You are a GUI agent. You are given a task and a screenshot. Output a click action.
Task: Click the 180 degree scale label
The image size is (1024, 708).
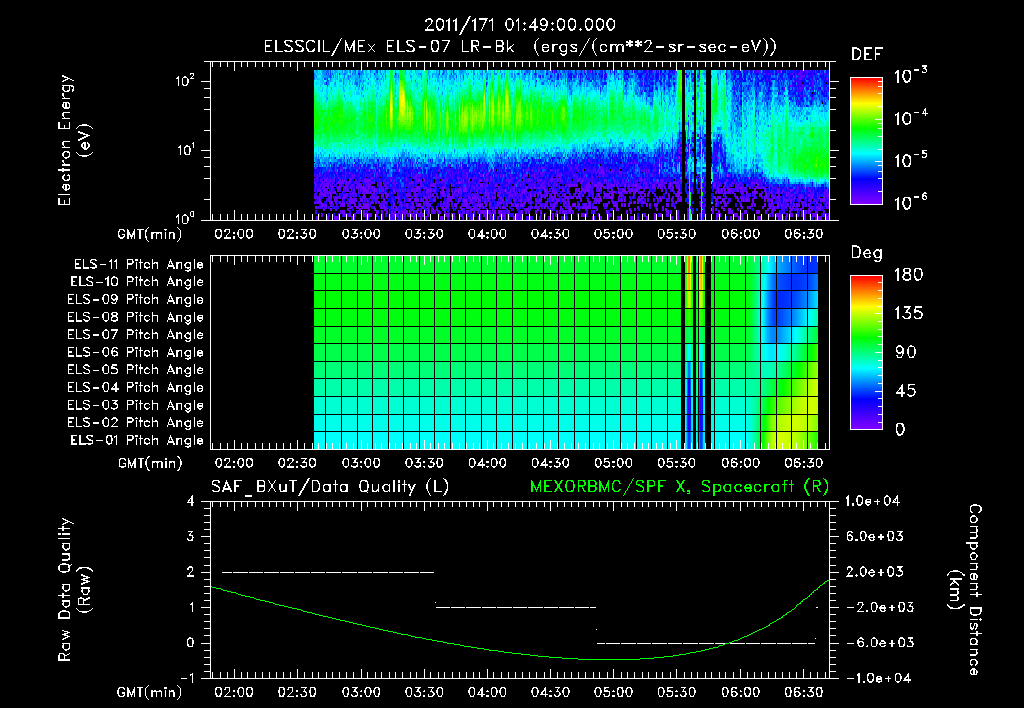[908, 275]
